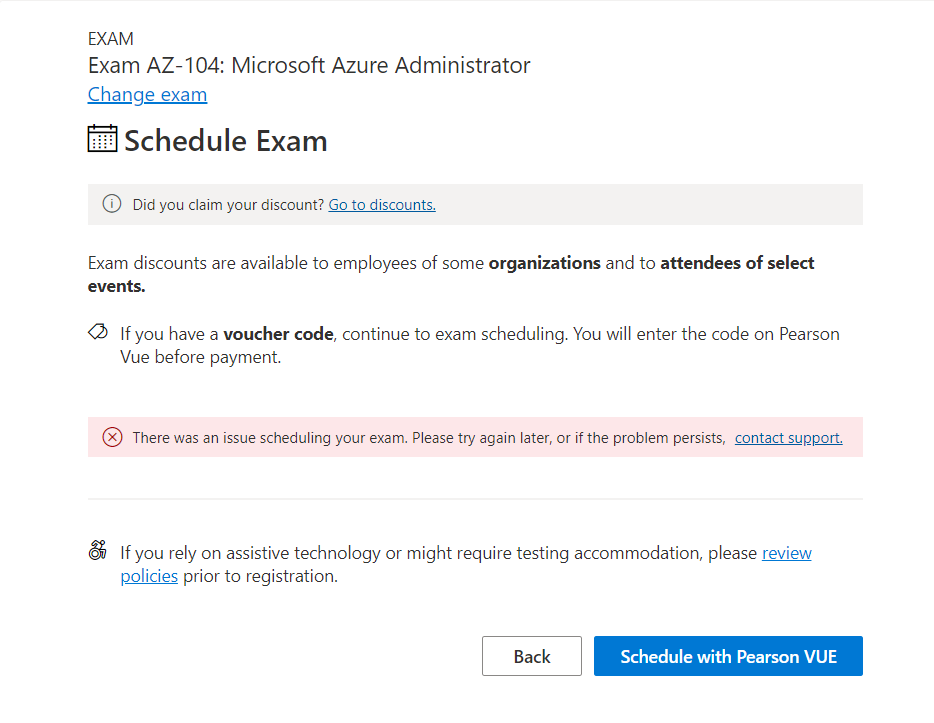
Task: Follow the contact support link
Action: pos(788,437)
